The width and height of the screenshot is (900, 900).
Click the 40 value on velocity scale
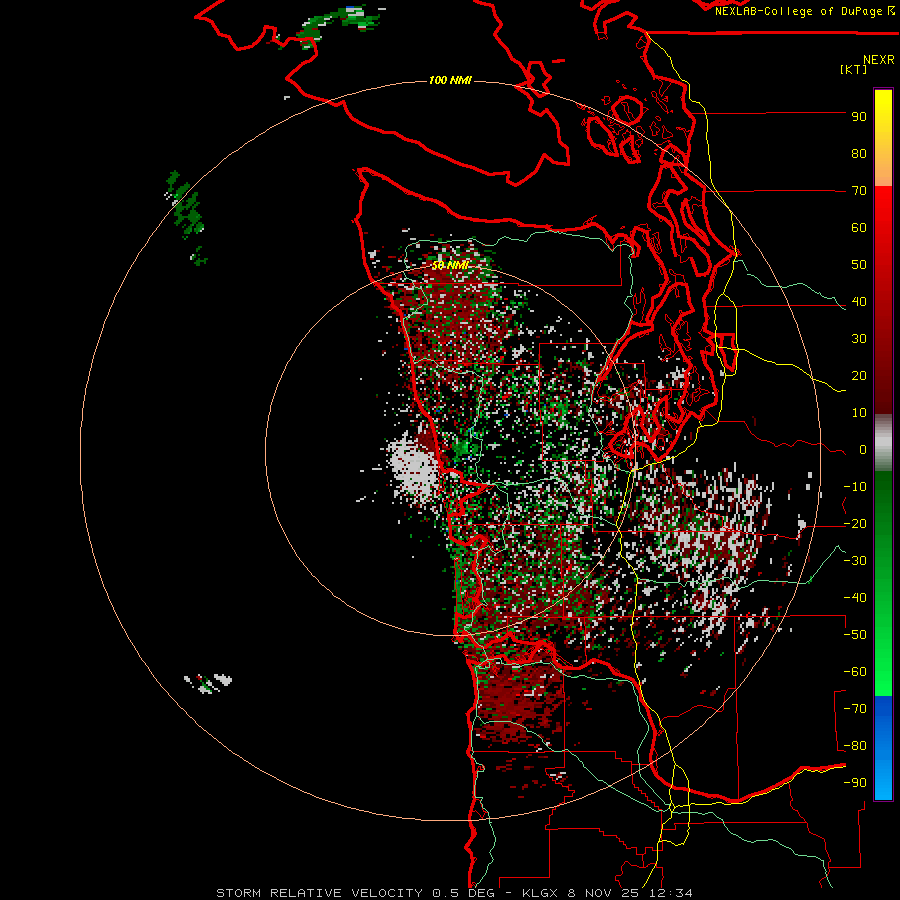pyautogui.click(x=859, y=302)
